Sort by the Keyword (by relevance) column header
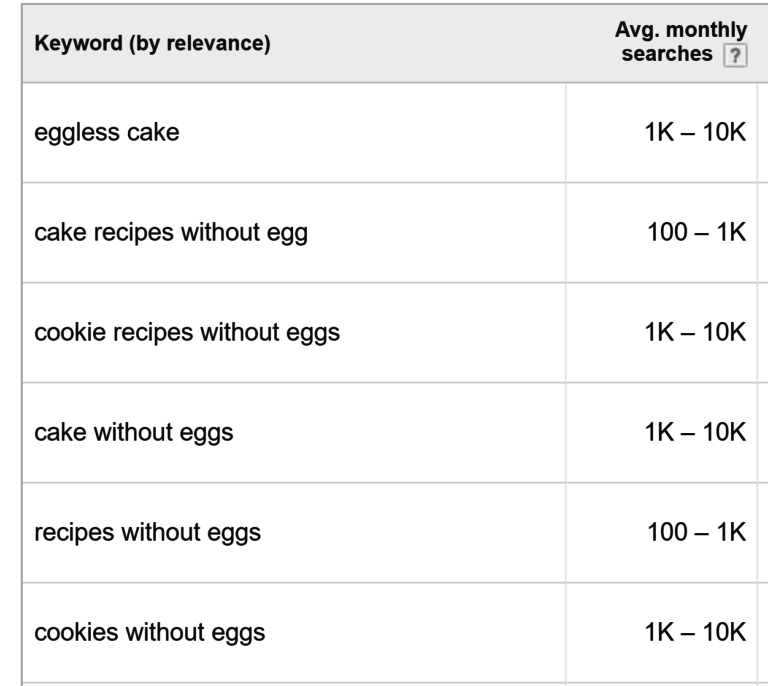The image size is (768, 686). 152,43
